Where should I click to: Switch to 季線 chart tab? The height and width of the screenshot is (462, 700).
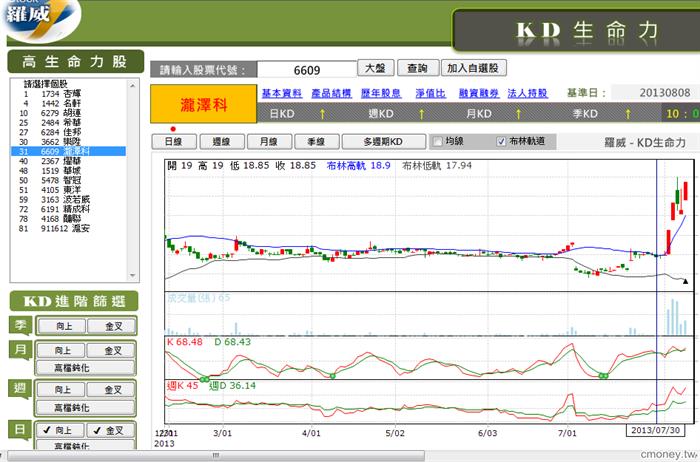click(x=317, y=142)
